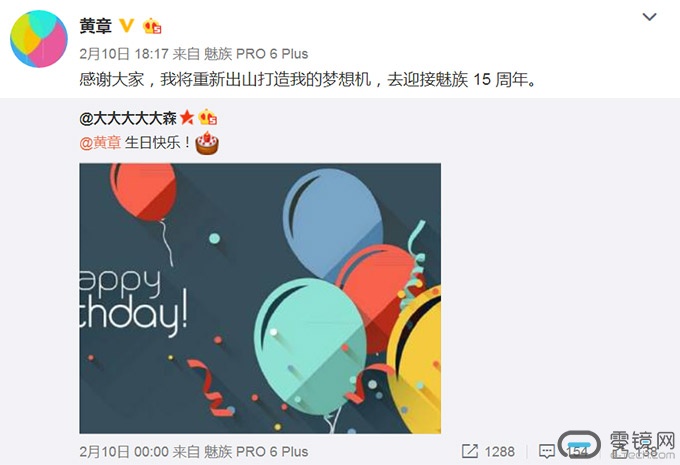Open the 2月10日 18:17 timestamp link
The image size is (680, 465).
click(124, 54)
